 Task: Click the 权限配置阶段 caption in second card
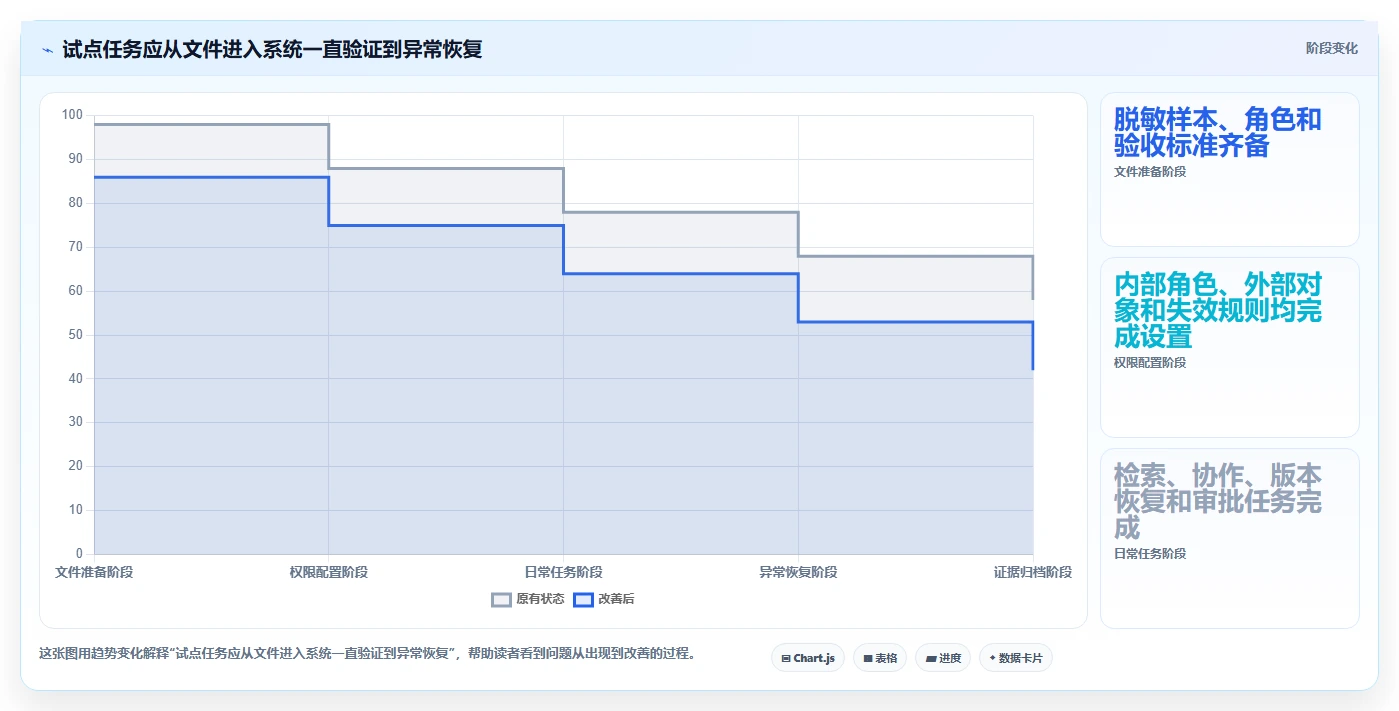tap(1150, 362)
